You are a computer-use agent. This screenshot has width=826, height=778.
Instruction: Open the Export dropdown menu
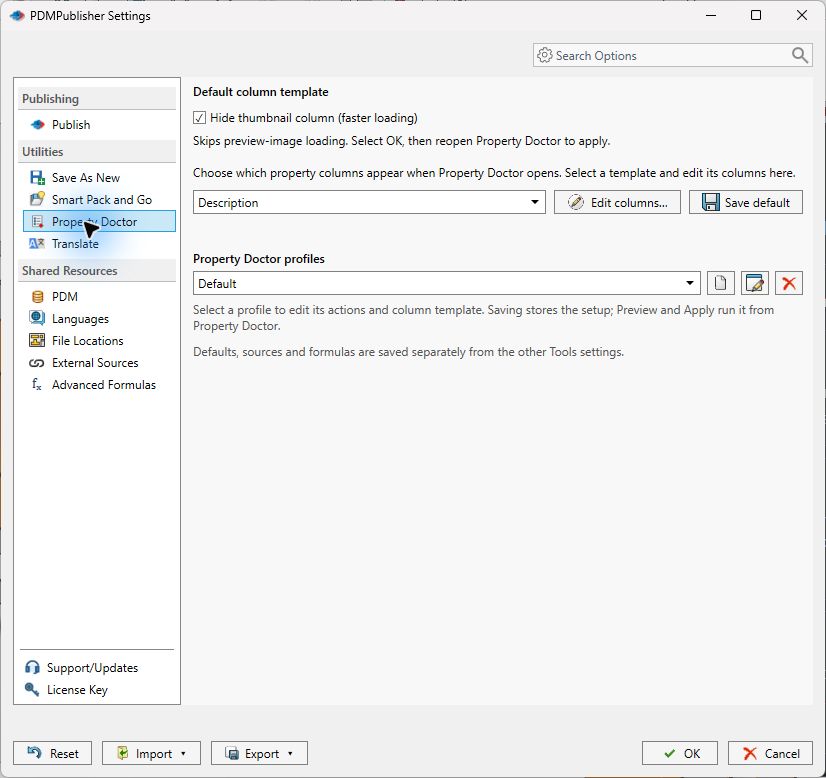(259, 753)
